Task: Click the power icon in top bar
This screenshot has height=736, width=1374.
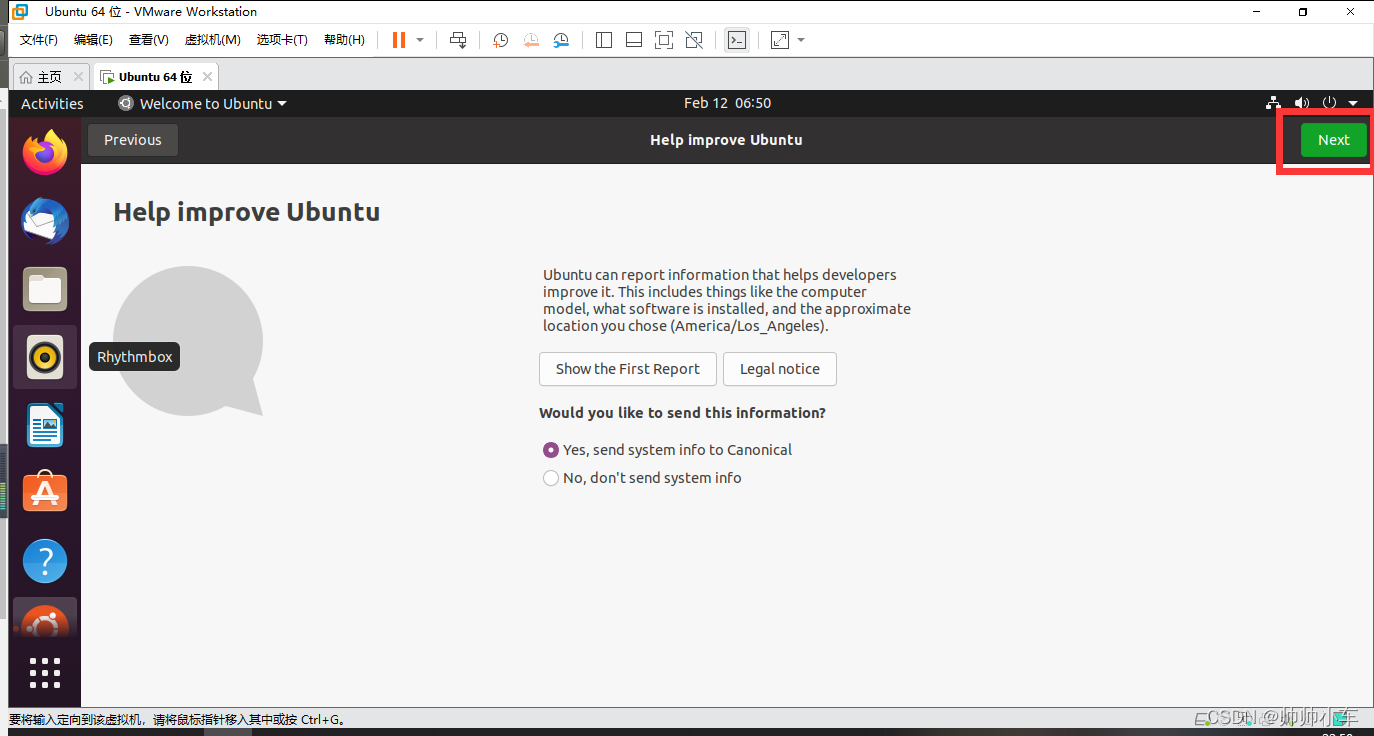Action: click(1329, 103)
